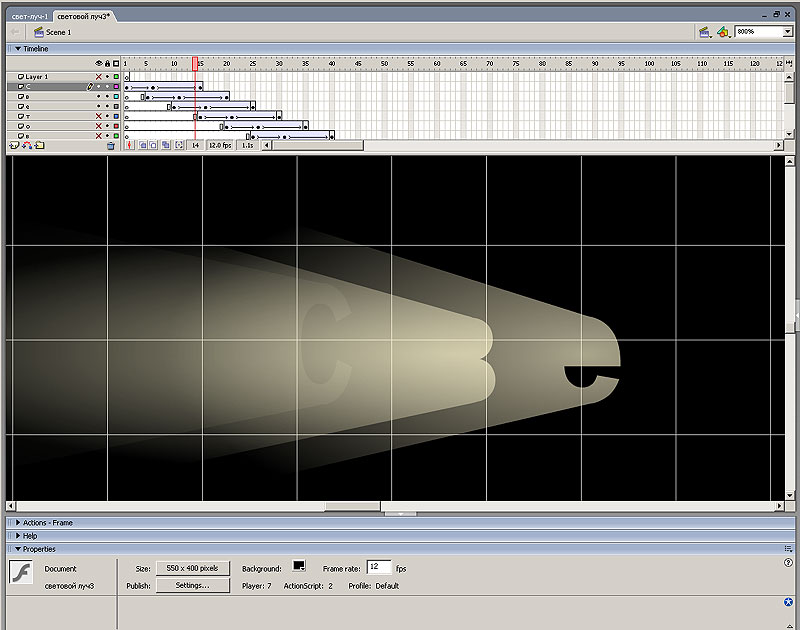Switch to the свет-луч-1 document tab

28,17
